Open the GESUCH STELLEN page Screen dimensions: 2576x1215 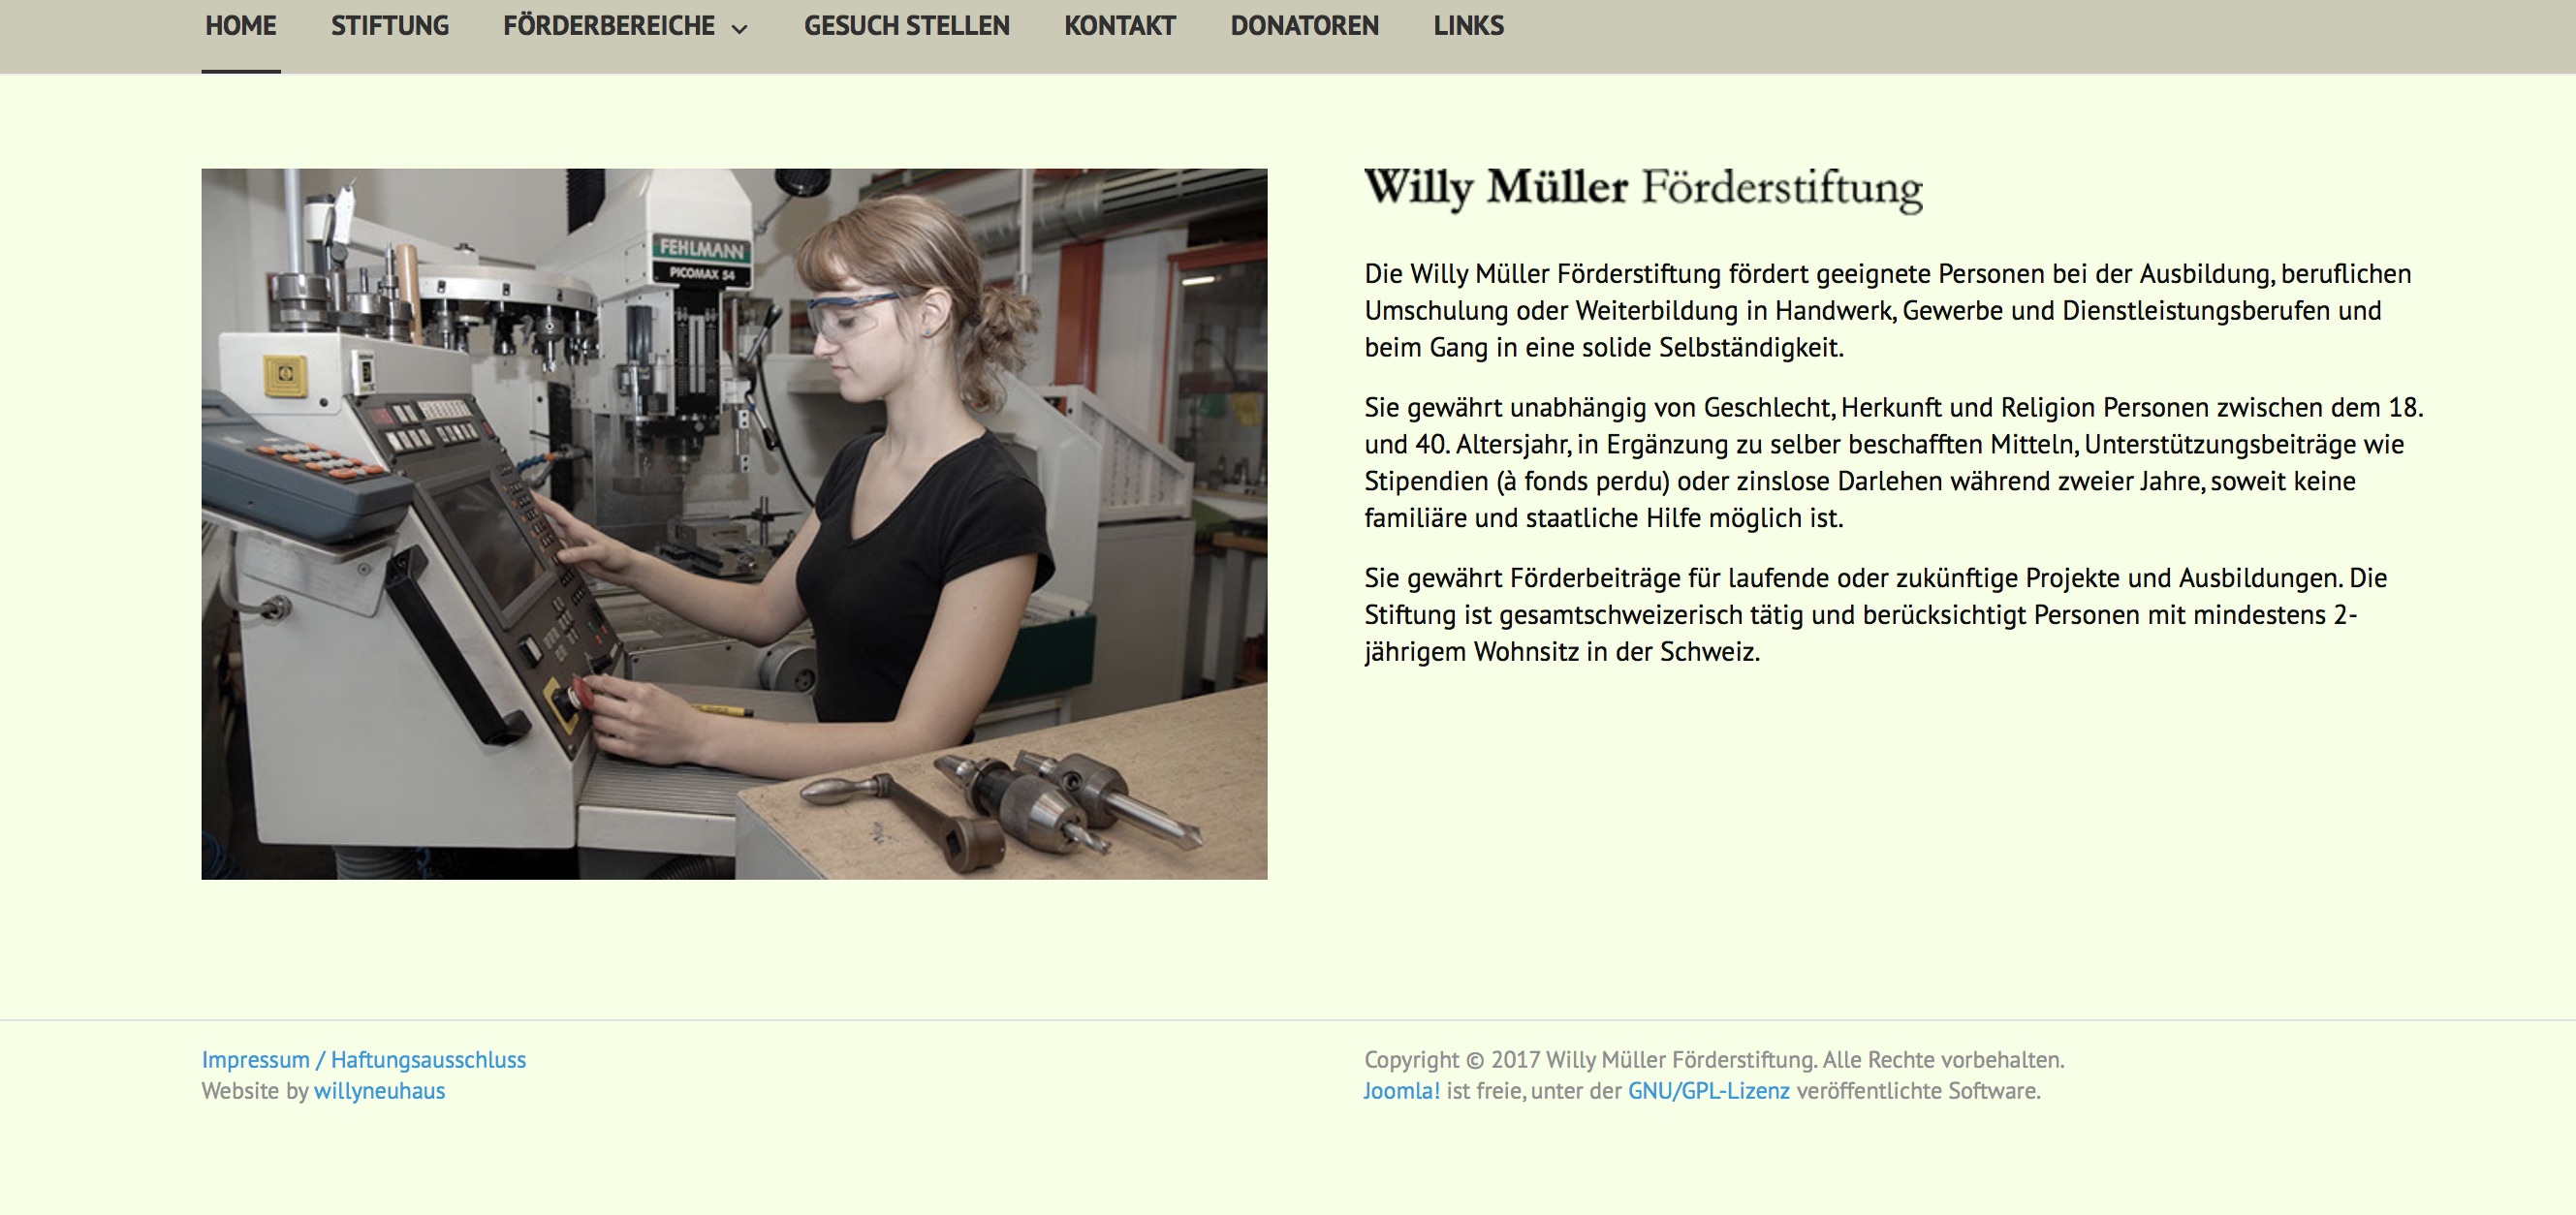[906, 26]
